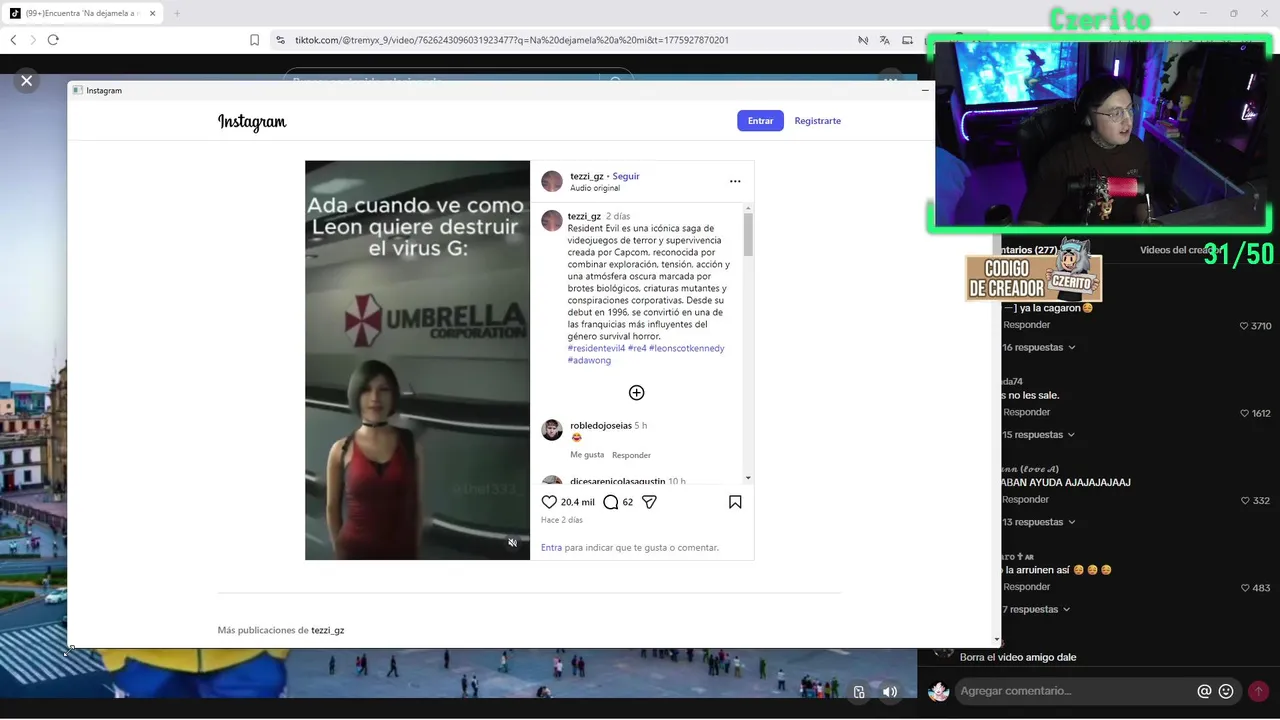Like the TikTok comment with 1612 likes
The width and height of the screenshot is (1280, 720).
click(1245, 413)
